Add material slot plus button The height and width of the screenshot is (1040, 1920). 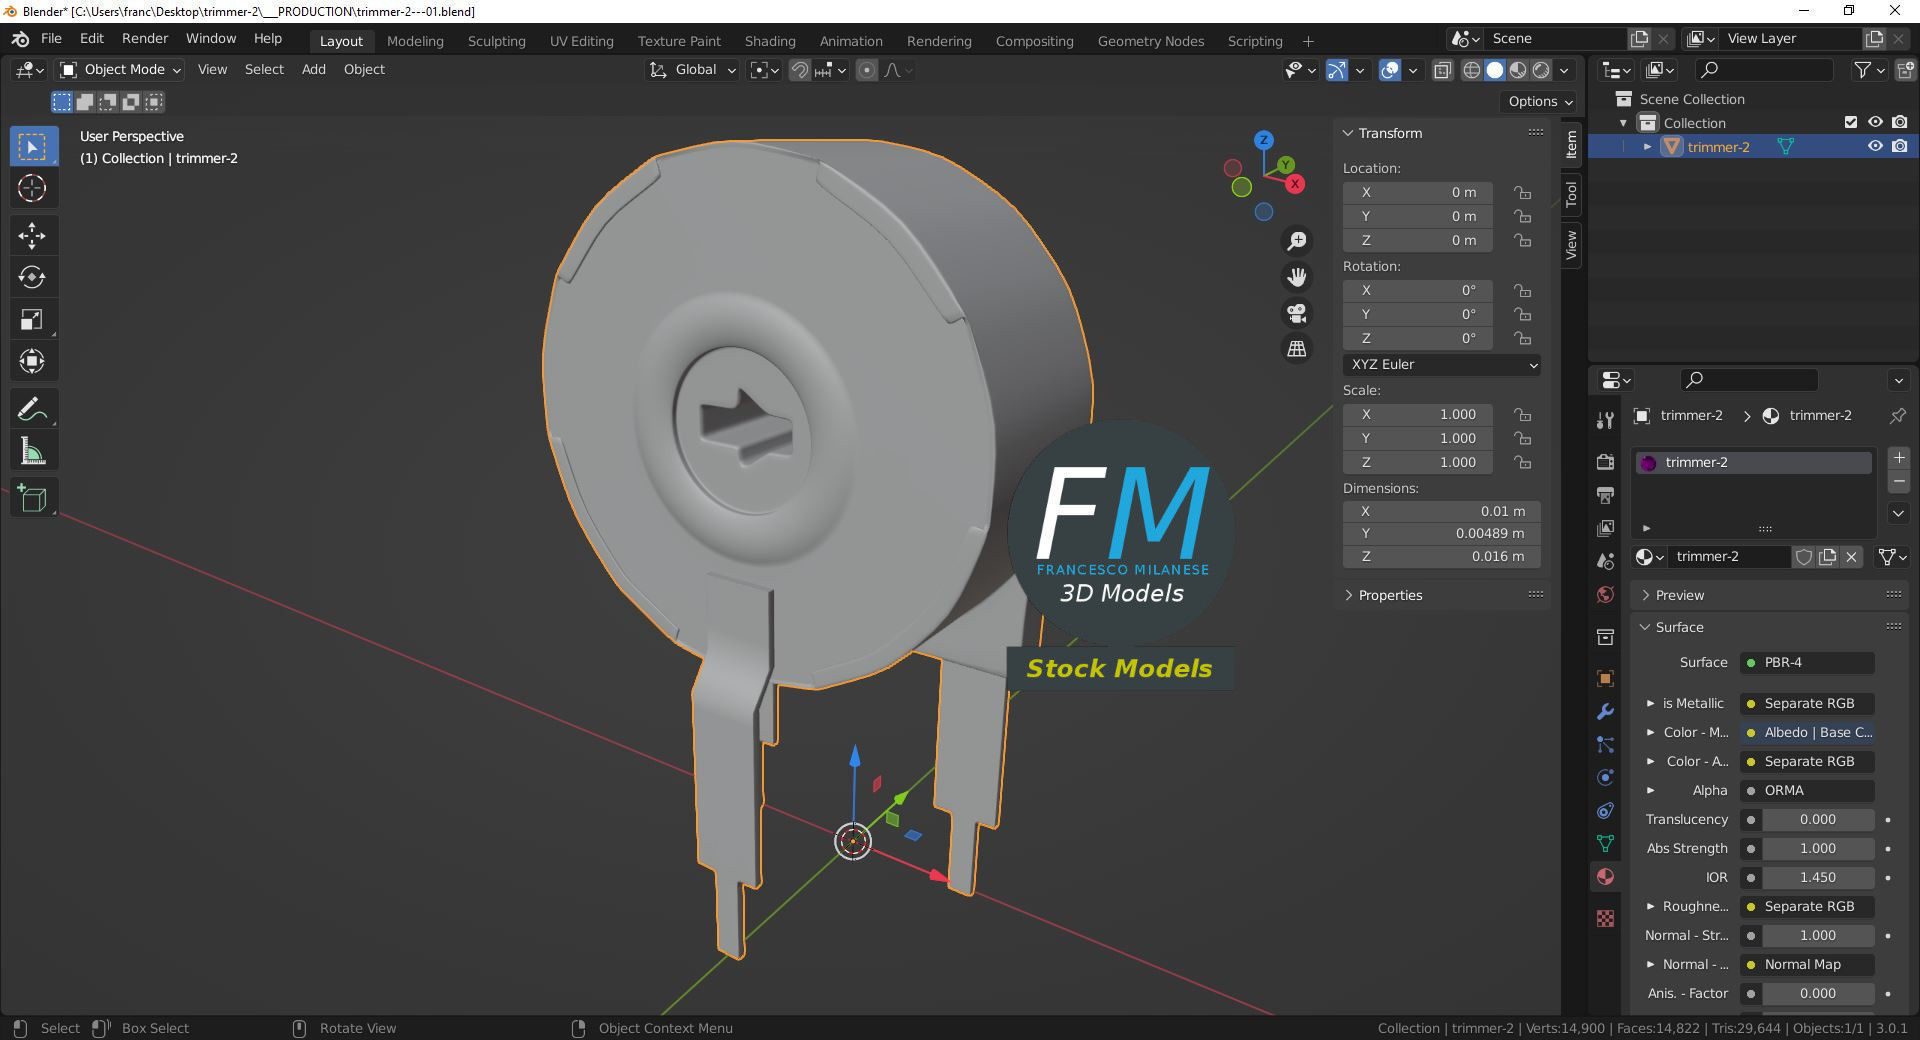(1899, 458)
